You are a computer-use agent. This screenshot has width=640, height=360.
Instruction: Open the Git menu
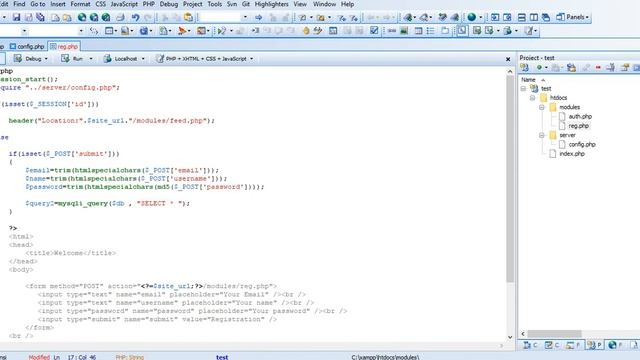(246, 4)
